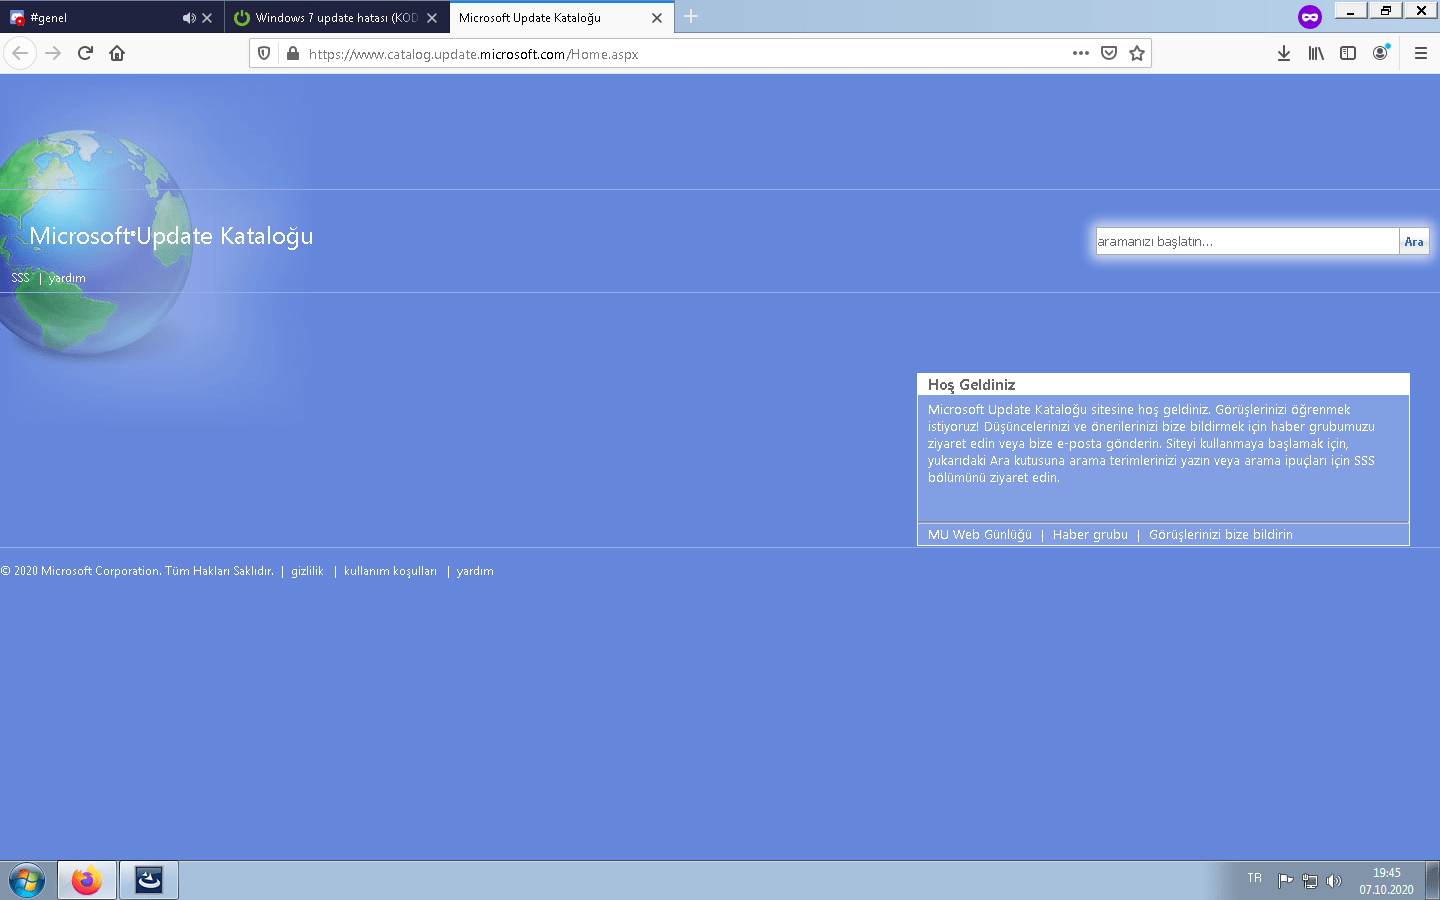This screenshot has width=1440, height=900.
Task: Open the Microsoft Update Kataloğu title link
Action: click(171, 236)
